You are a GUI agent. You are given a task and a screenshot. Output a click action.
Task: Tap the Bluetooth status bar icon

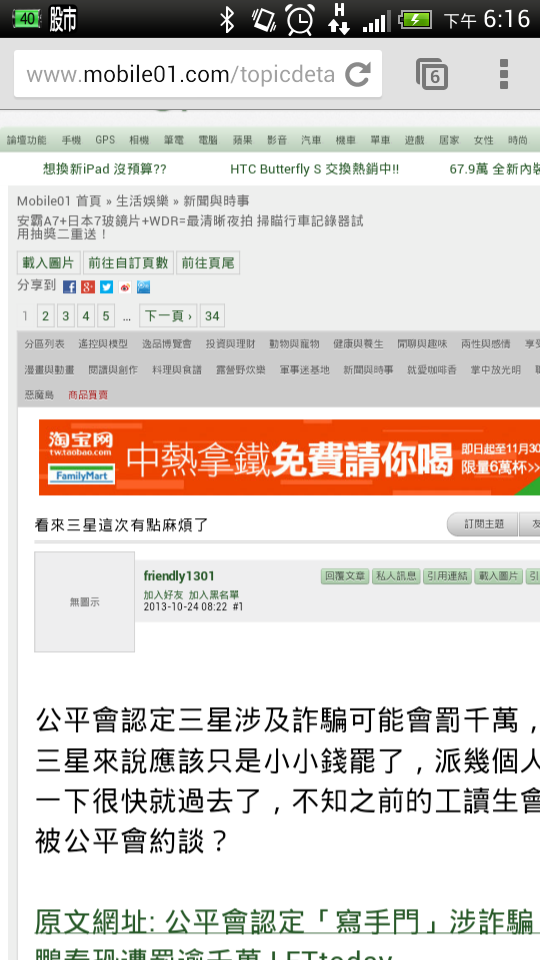point(228,20)
